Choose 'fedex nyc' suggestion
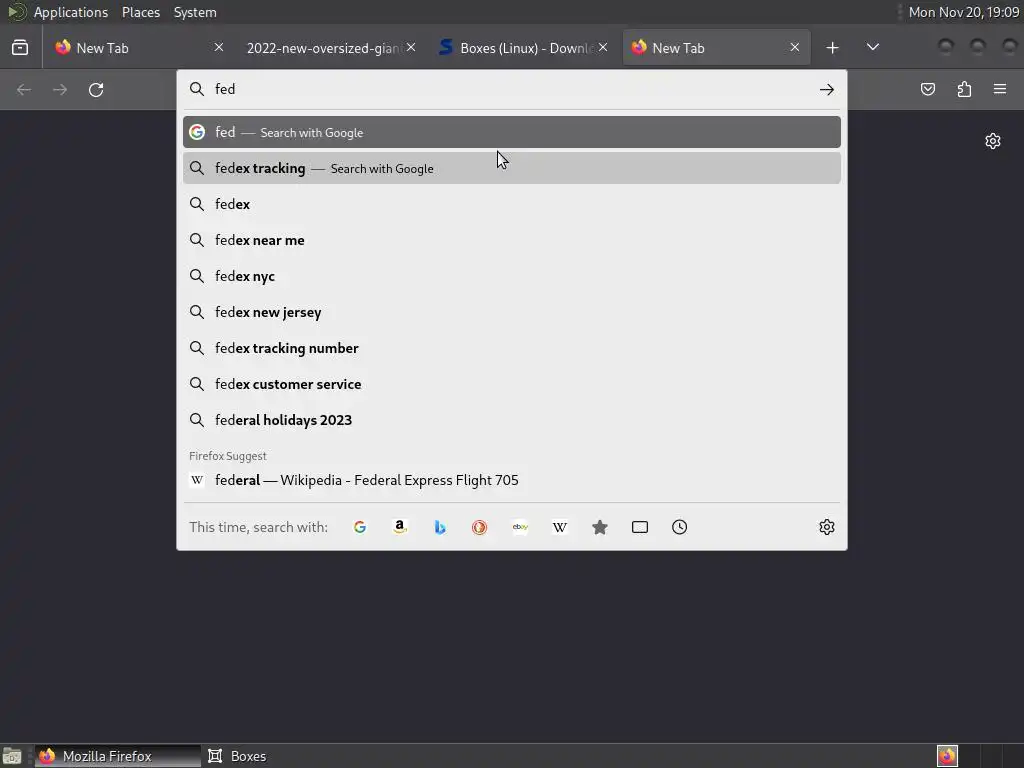 [x=512, y=276]
